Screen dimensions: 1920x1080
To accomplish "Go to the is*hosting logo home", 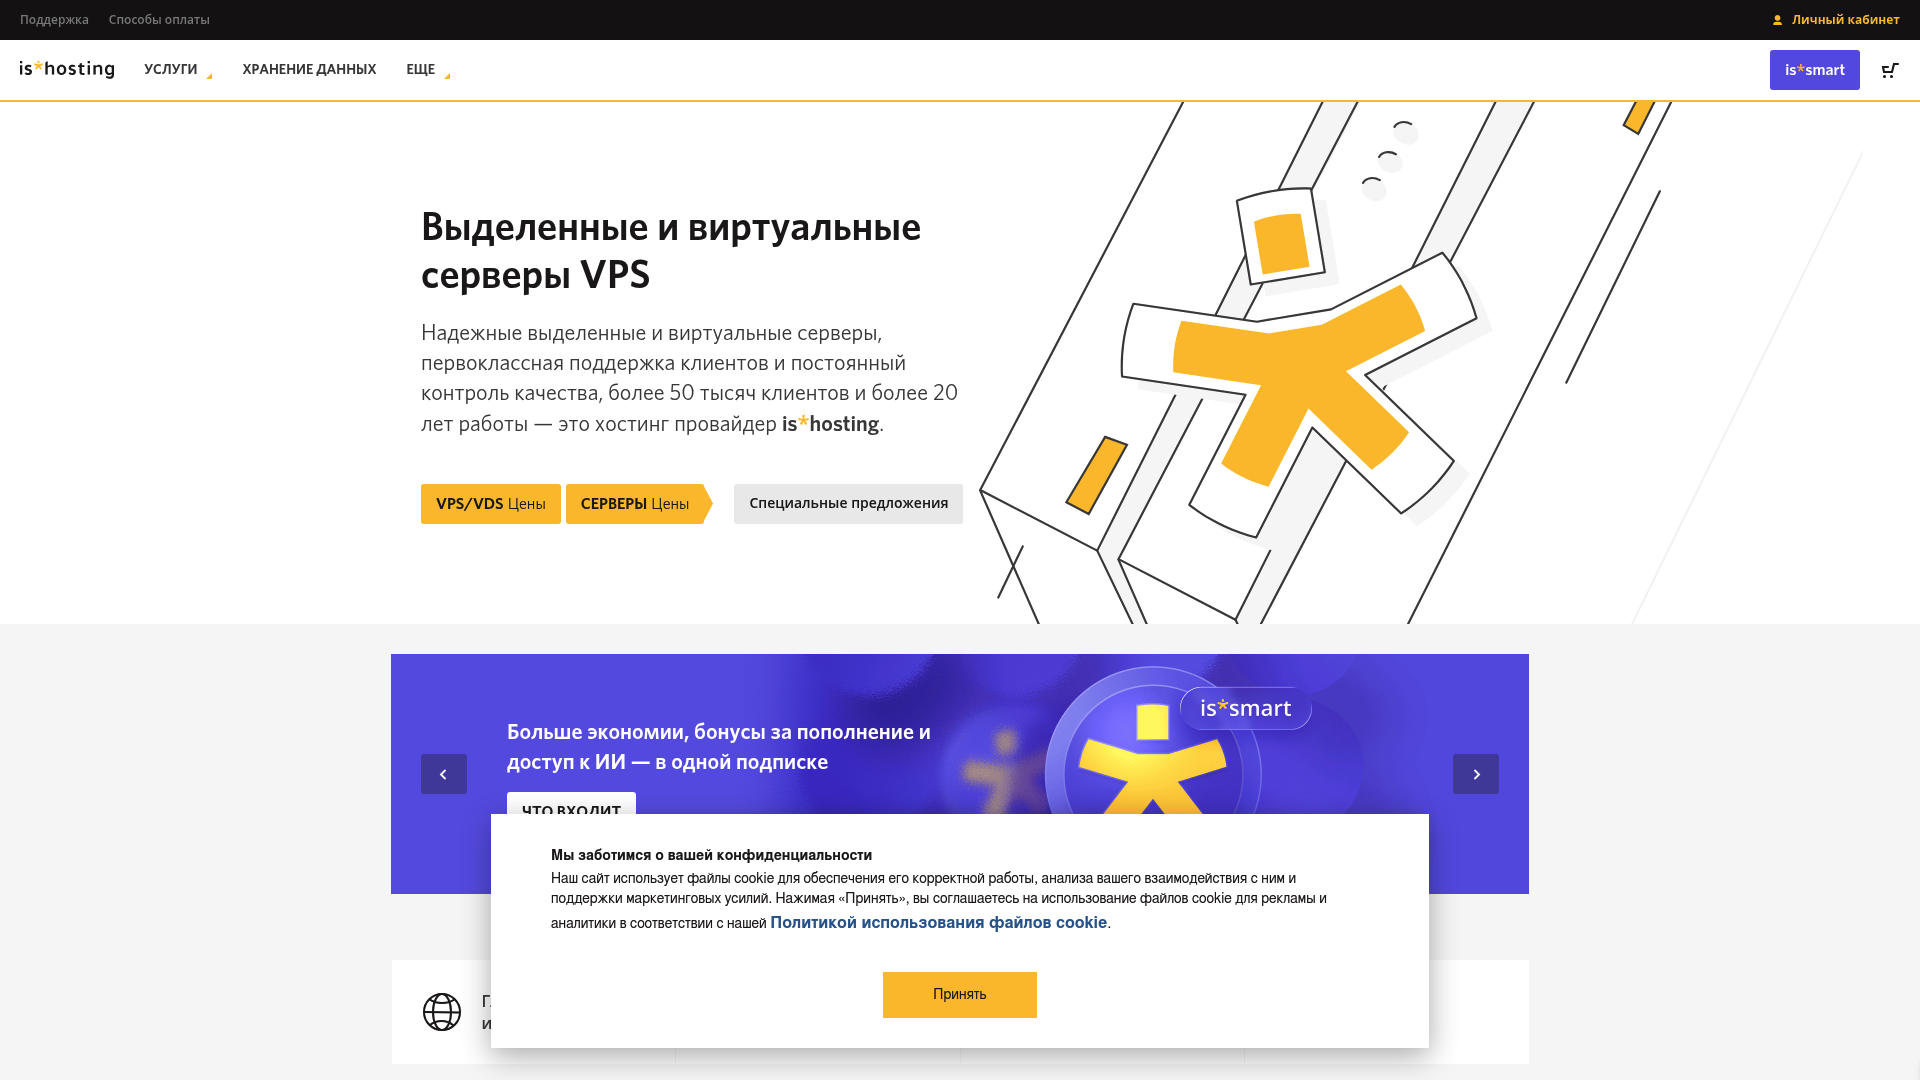I will 67,69.
